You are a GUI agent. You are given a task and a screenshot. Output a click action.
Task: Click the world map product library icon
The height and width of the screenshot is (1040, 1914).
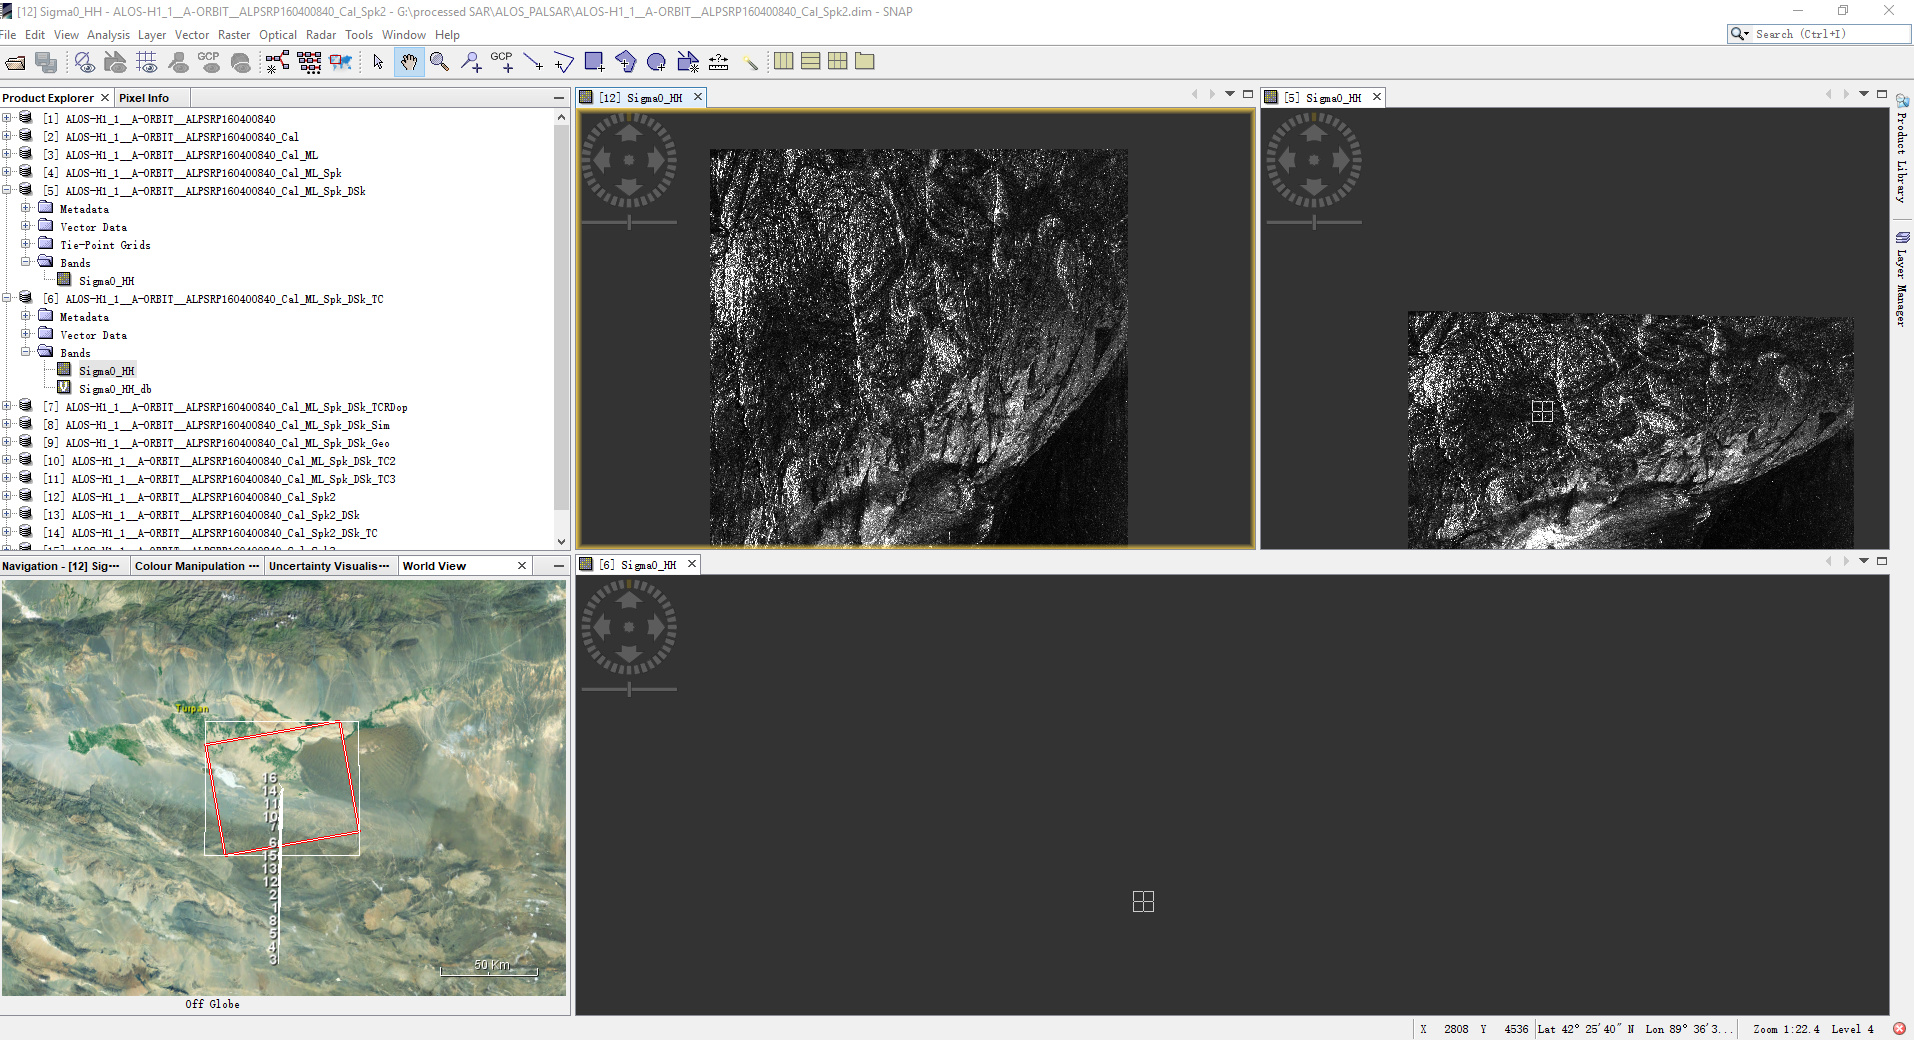click(x=341, y=63)
